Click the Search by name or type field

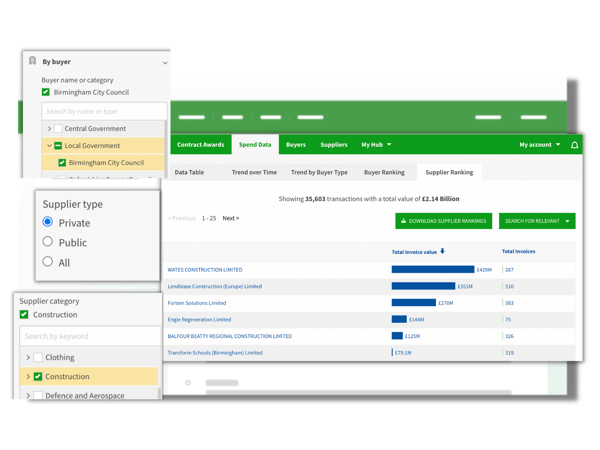(104, 111)
